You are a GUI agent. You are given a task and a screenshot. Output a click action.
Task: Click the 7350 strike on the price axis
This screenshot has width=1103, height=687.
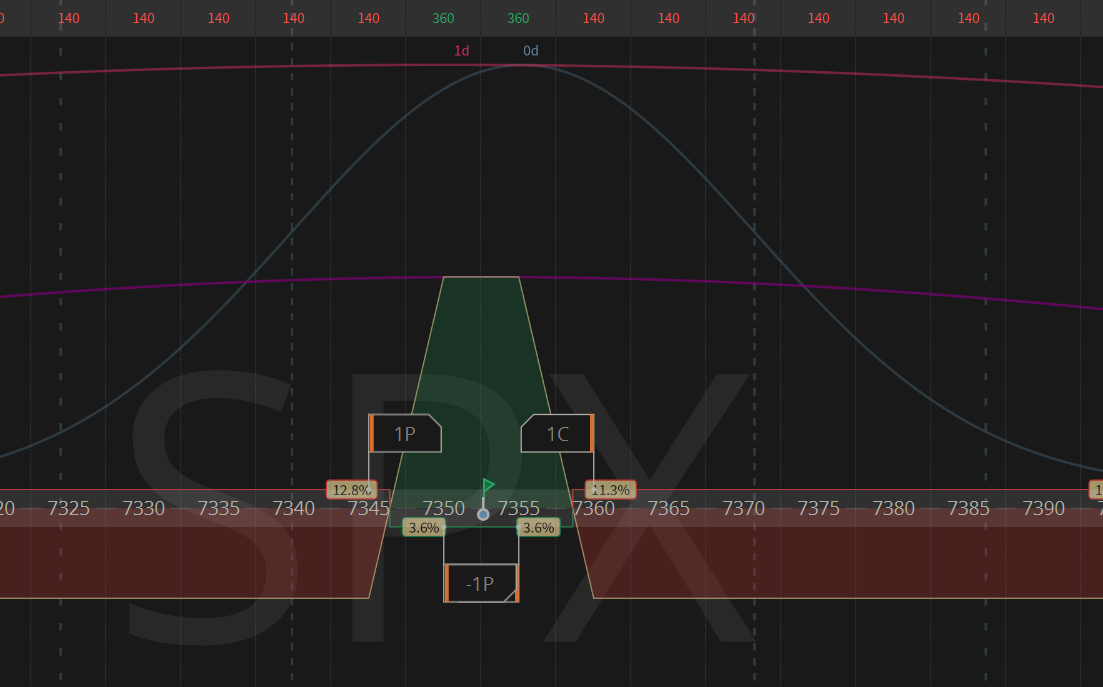pyautogui.click(x=444, y=508)
